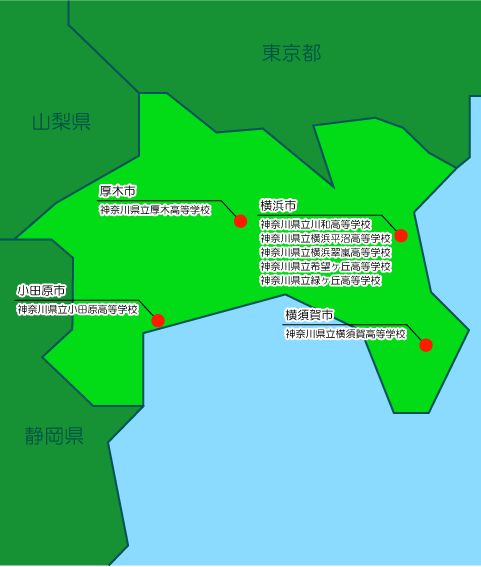The width and height of the screenshot is (481, 567).
Task: Open 神奈川県立横浜翠嵐高等学校 school link
Action: (x=325, y=252)
